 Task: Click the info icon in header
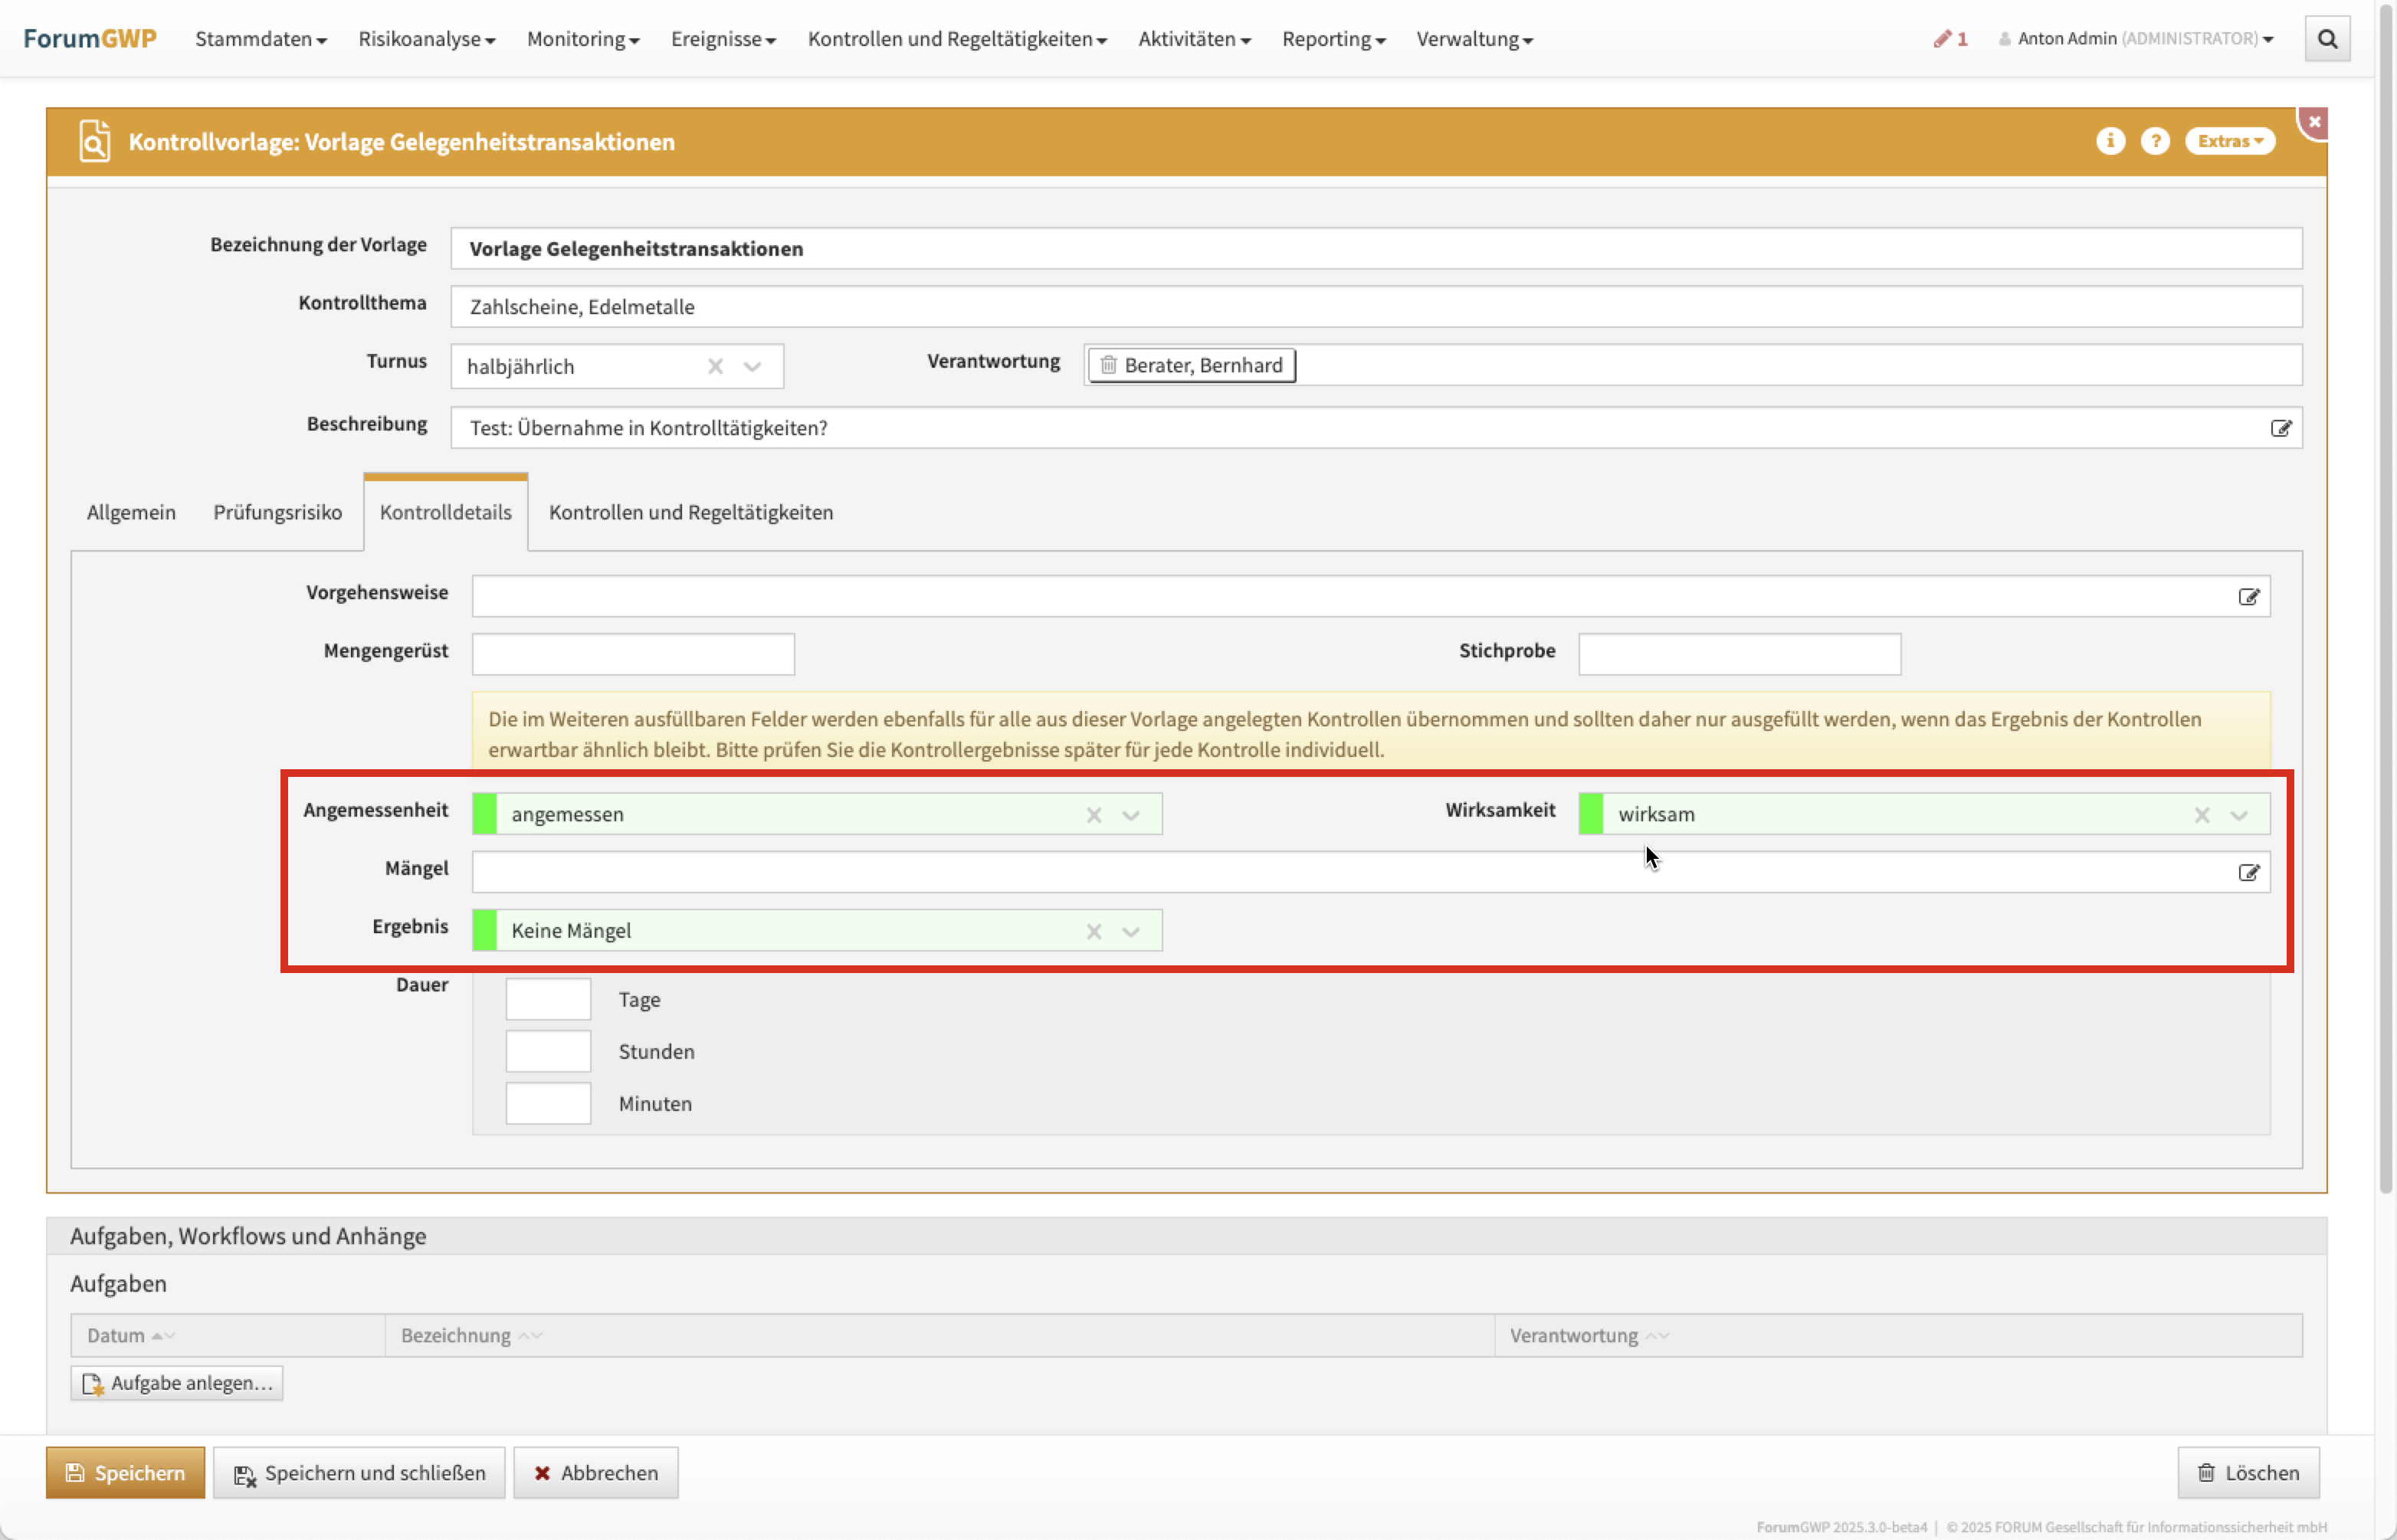point(2110,141)
